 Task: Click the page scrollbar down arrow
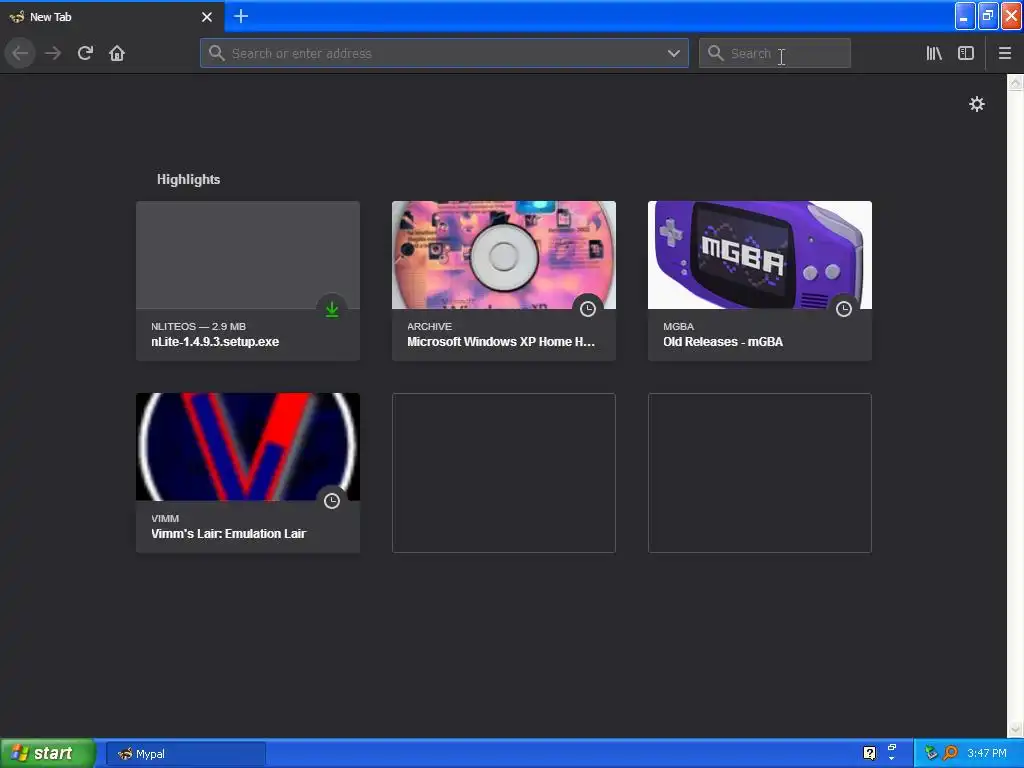(x=1015, y=729)
